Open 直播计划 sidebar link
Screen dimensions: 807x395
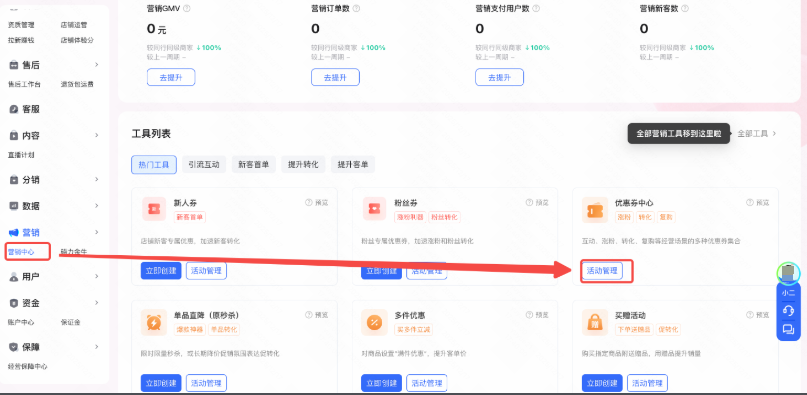(x=21, y=154)
